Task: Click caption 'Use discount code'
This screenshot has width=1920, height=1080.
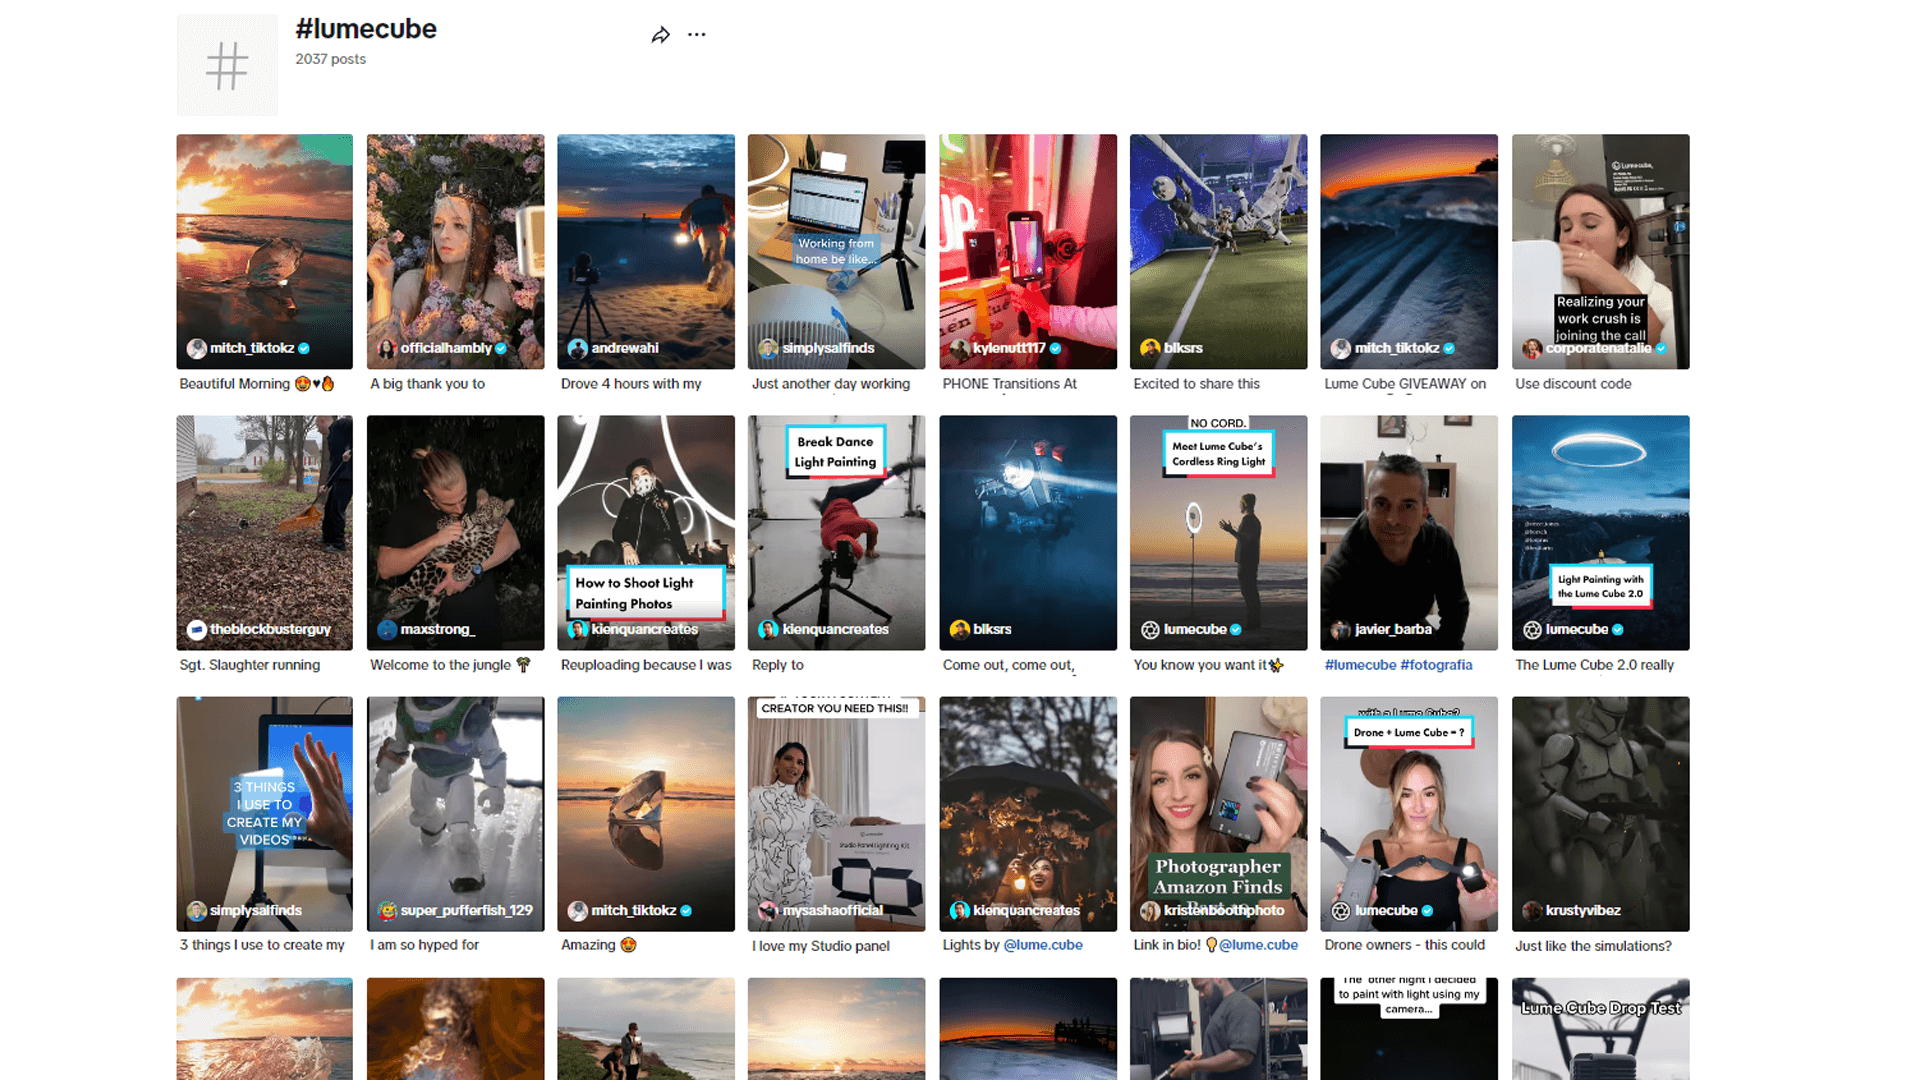Action: click(x=1573, y=384)
